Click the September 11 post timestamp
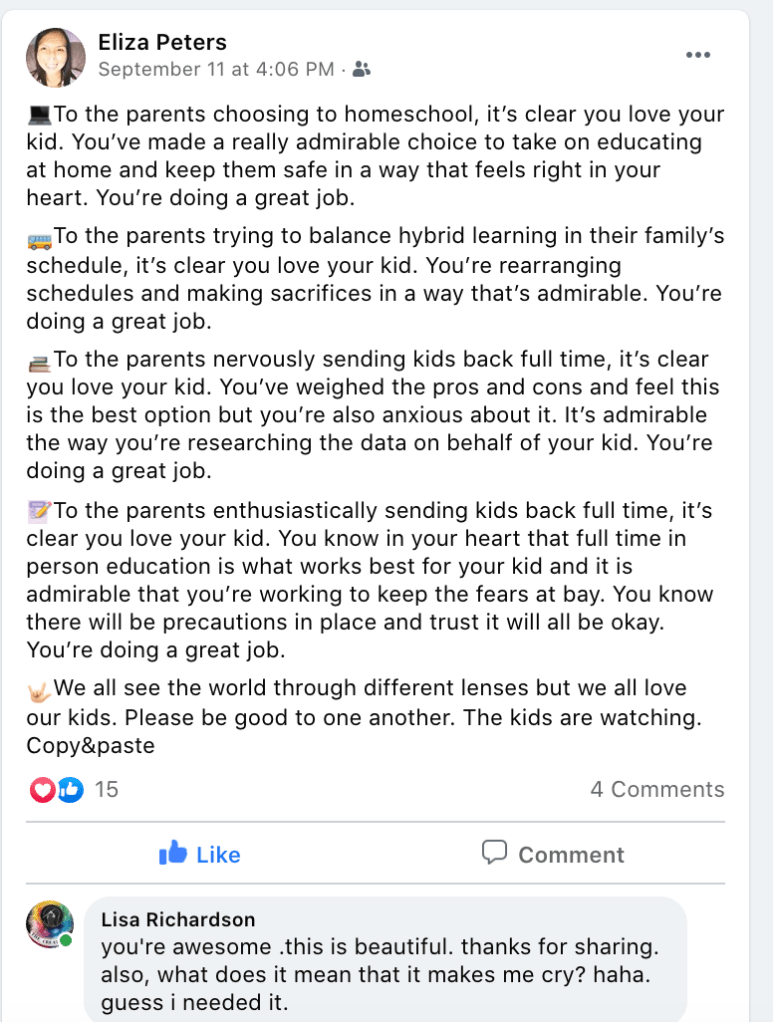The image size is (773, 1022). (216, 69)
